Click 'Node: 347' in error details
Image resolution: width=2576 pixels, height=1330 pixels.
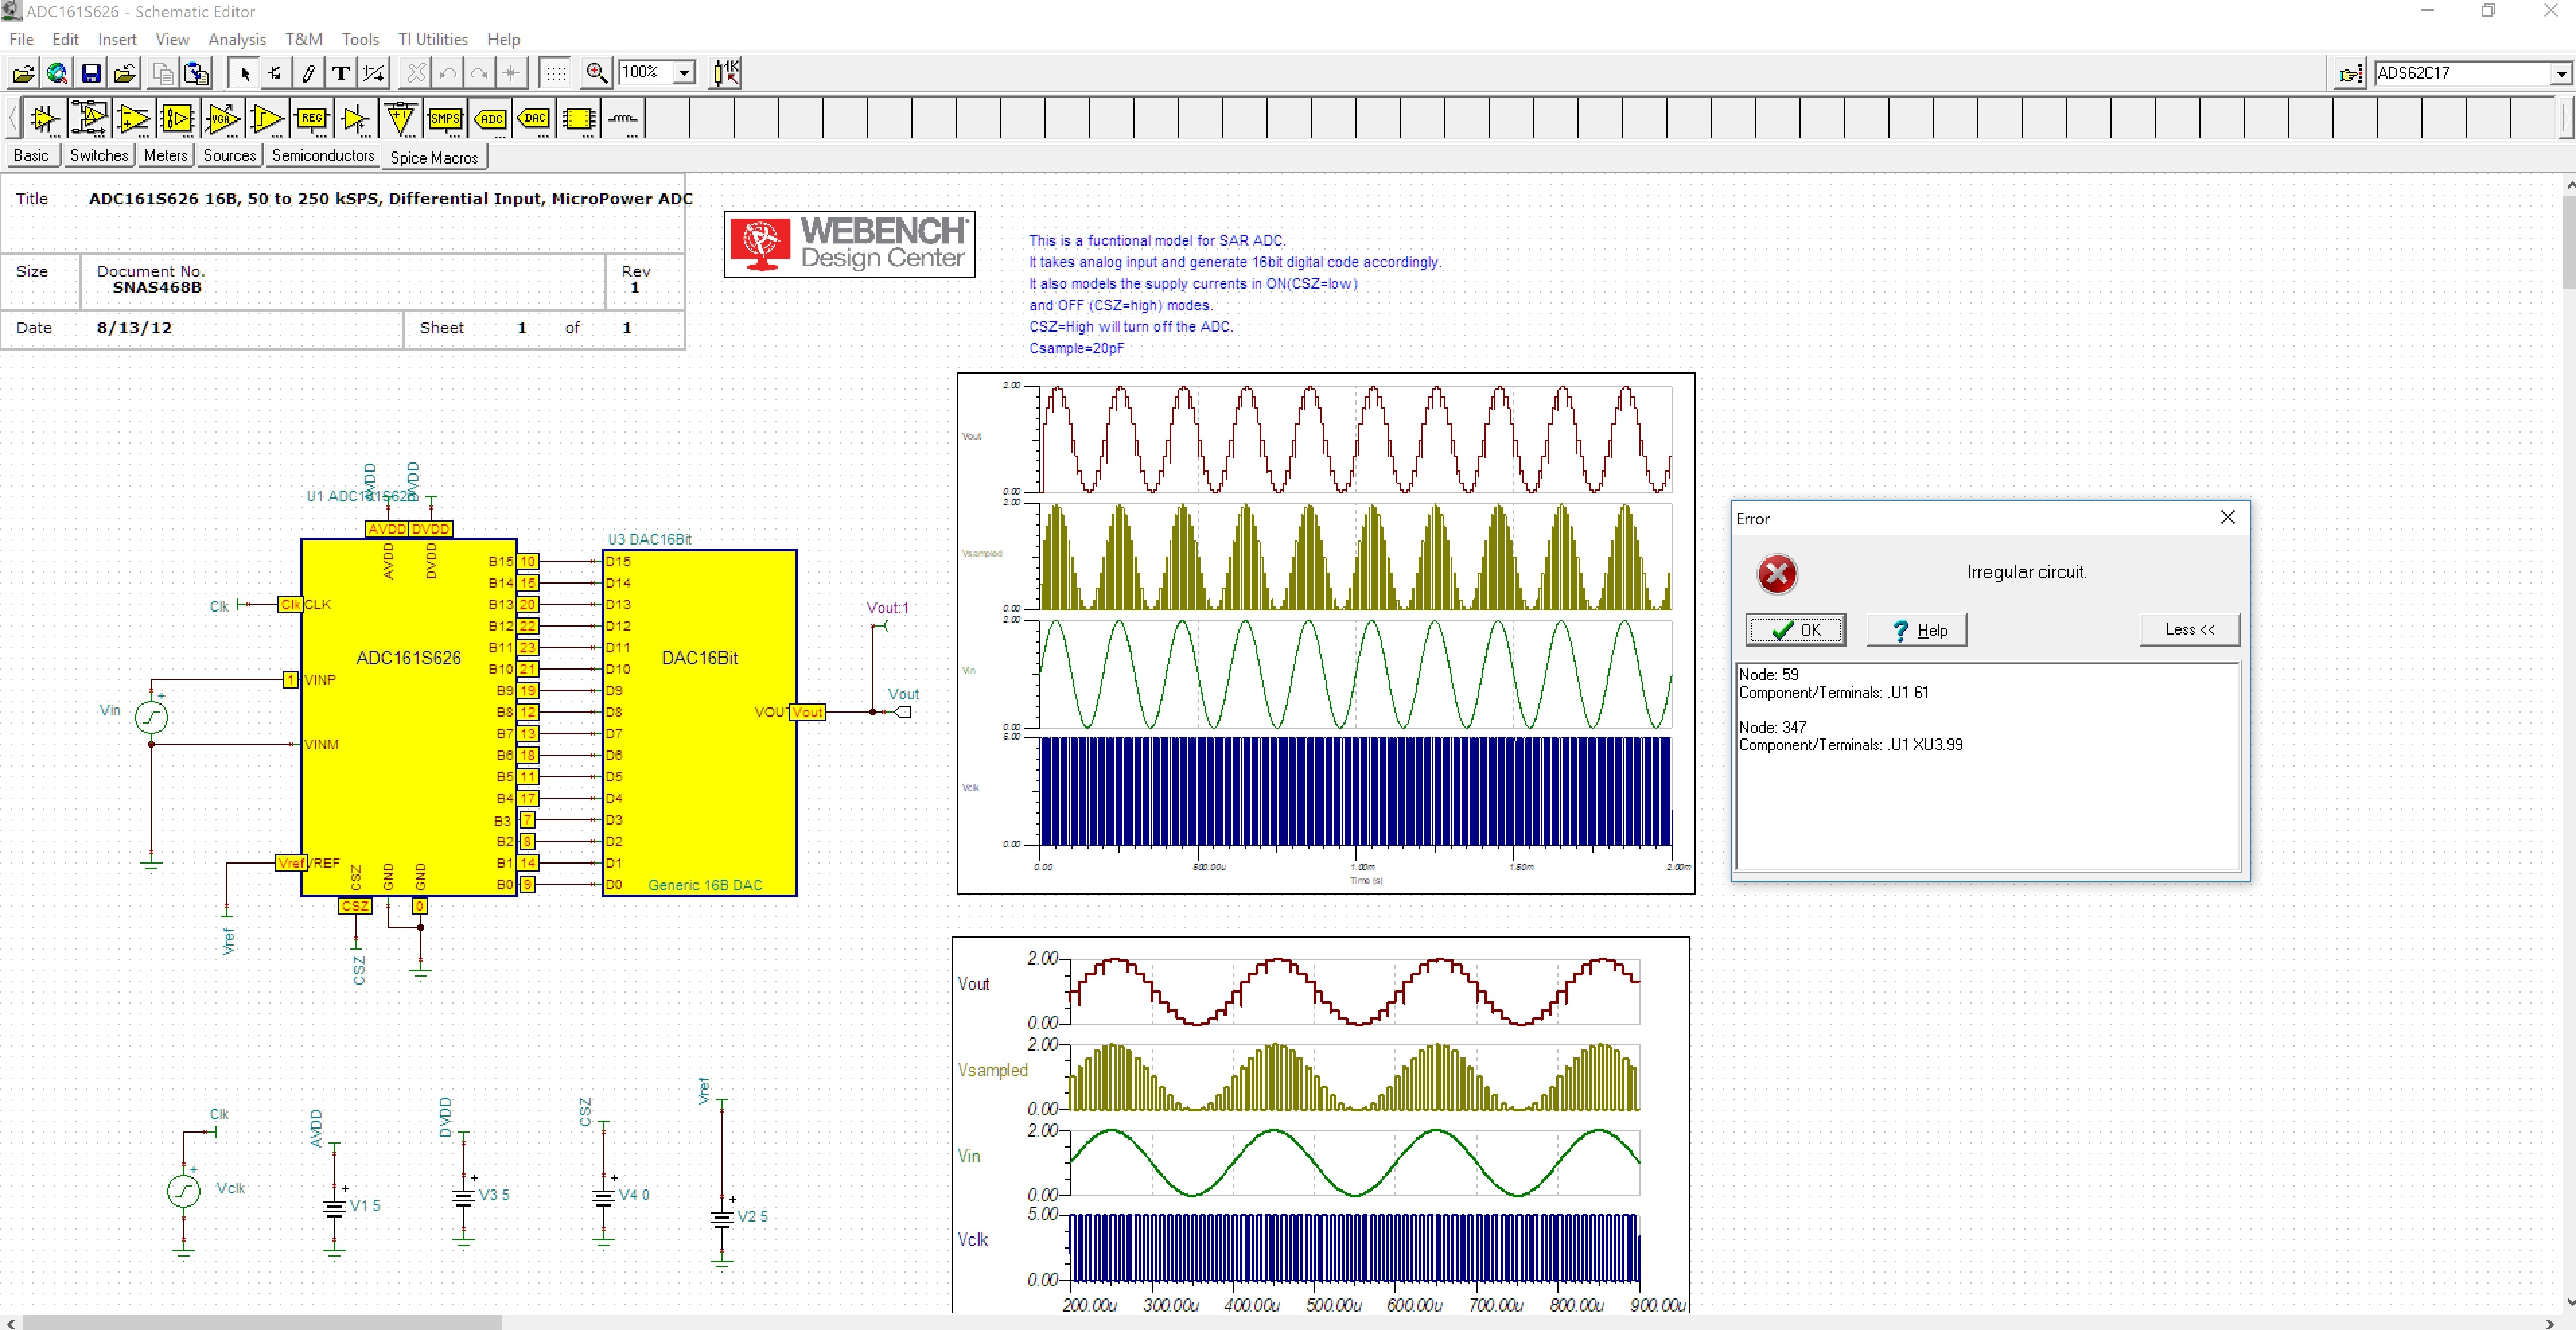click(1773, 727)
